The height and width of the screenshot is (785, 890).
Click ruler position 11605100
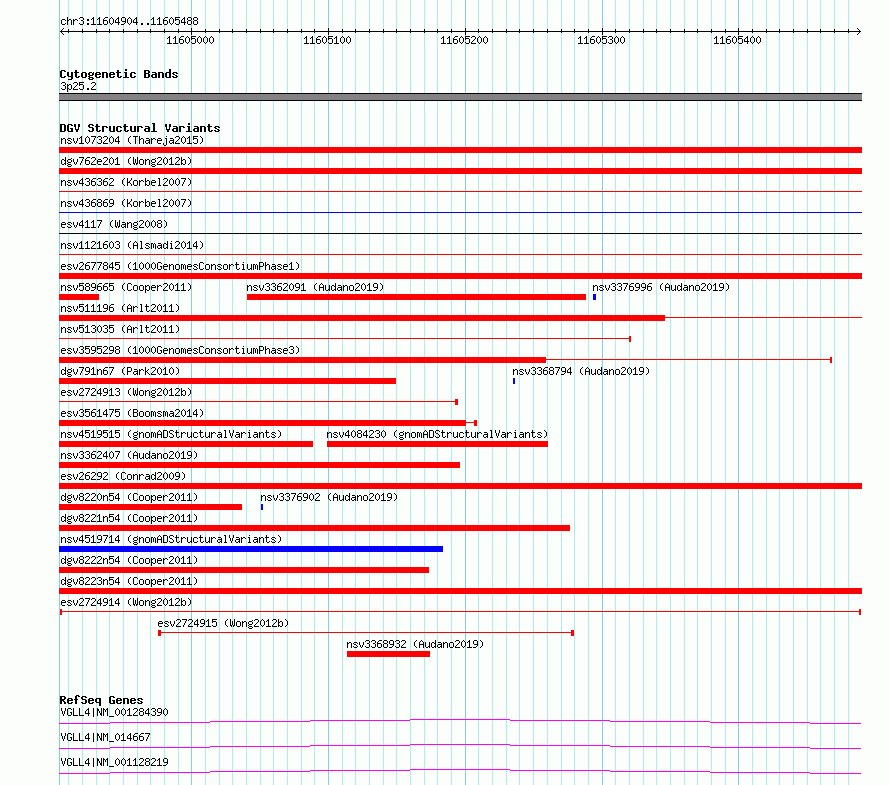[327, 40]
